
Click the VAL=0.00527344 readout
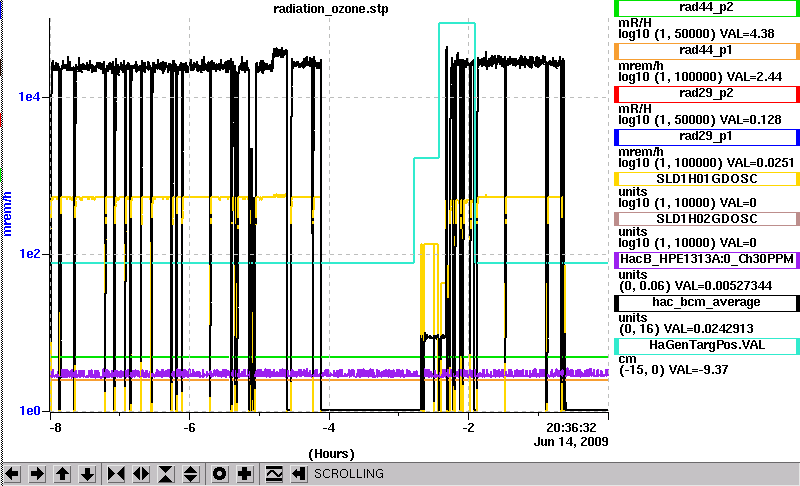[x=723, y=286]
